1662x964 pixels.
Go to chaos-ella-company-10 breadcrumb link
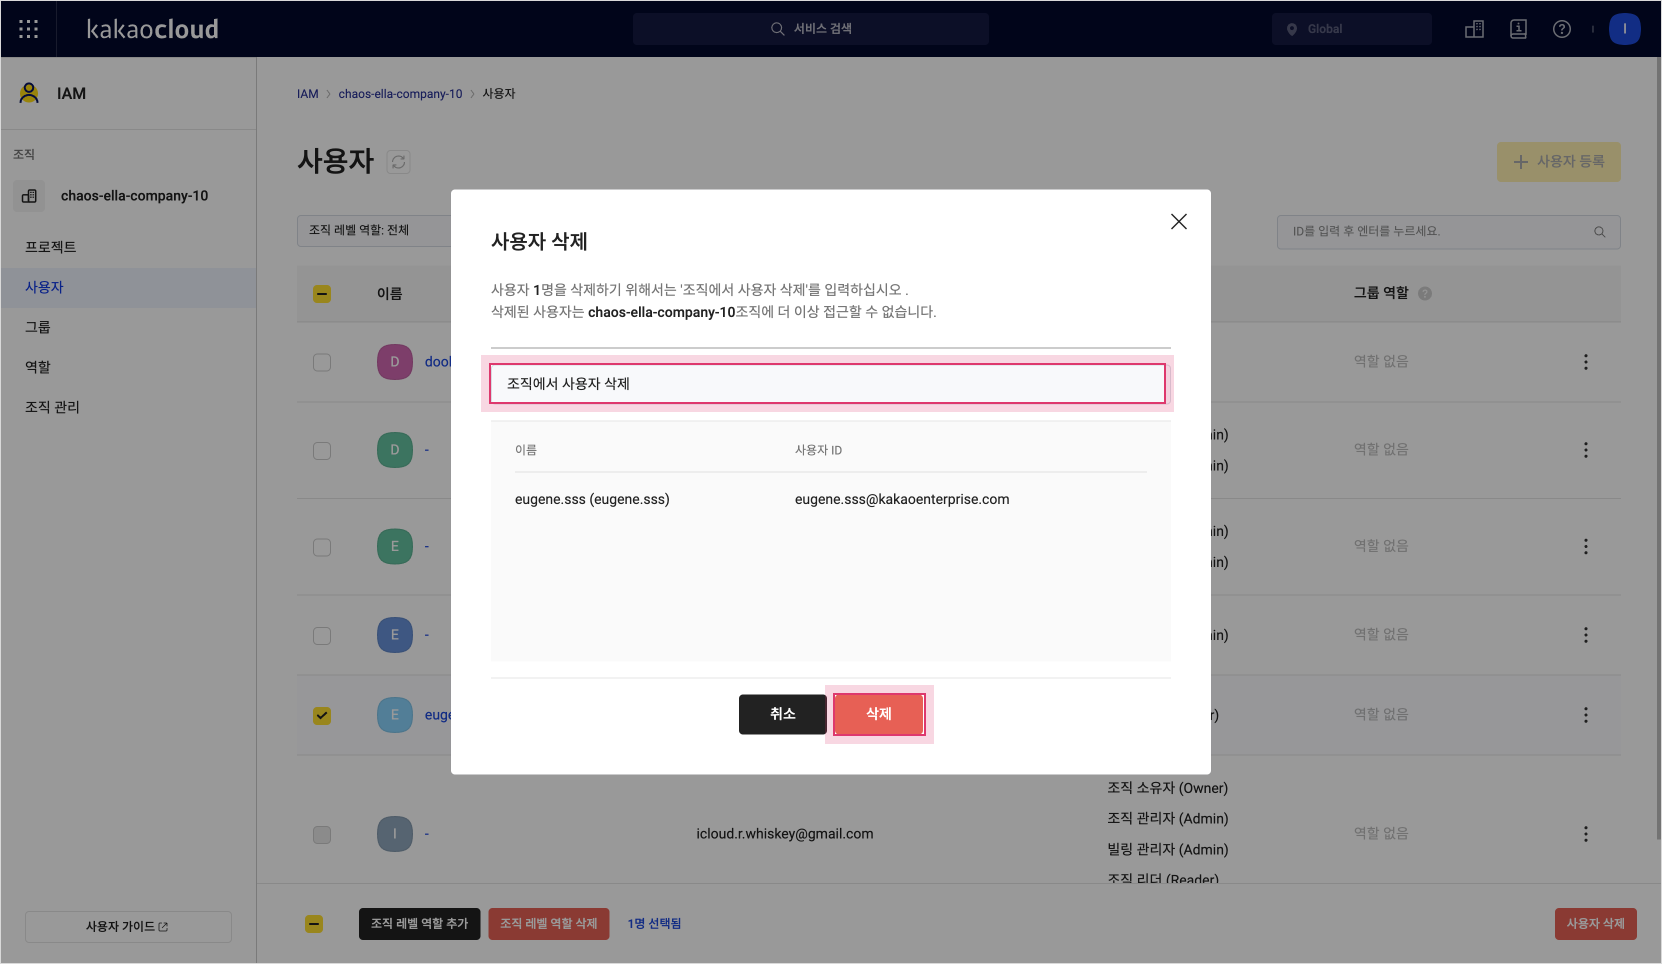coord(400,94)
